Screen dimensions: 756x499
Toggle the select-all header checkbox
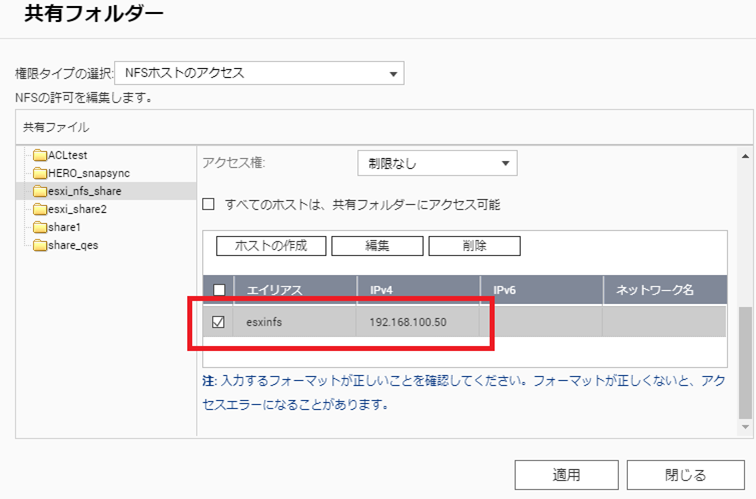coord(219,290)
